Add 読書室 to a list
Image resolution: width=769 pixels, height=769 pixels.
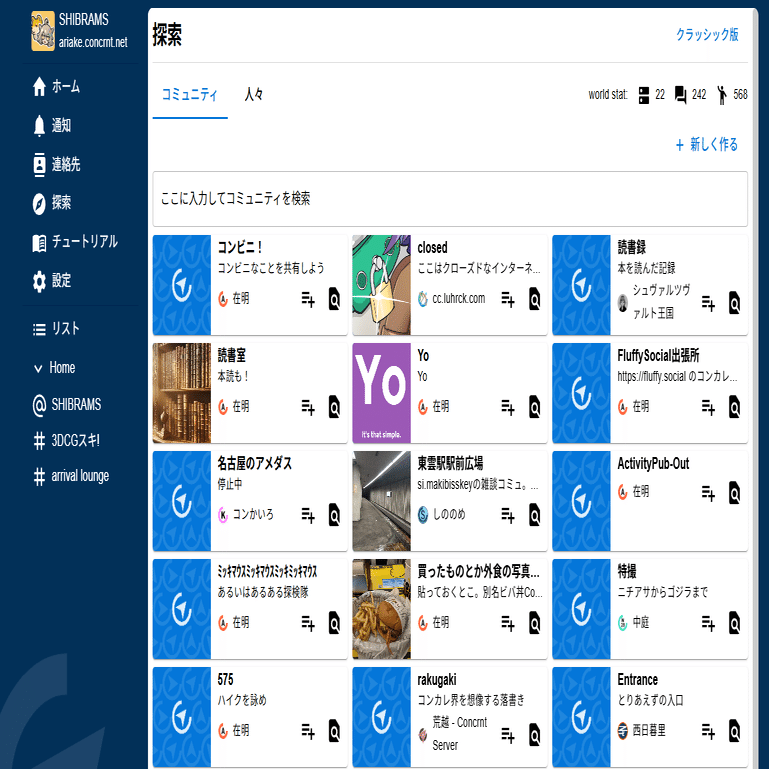point(308,407)
